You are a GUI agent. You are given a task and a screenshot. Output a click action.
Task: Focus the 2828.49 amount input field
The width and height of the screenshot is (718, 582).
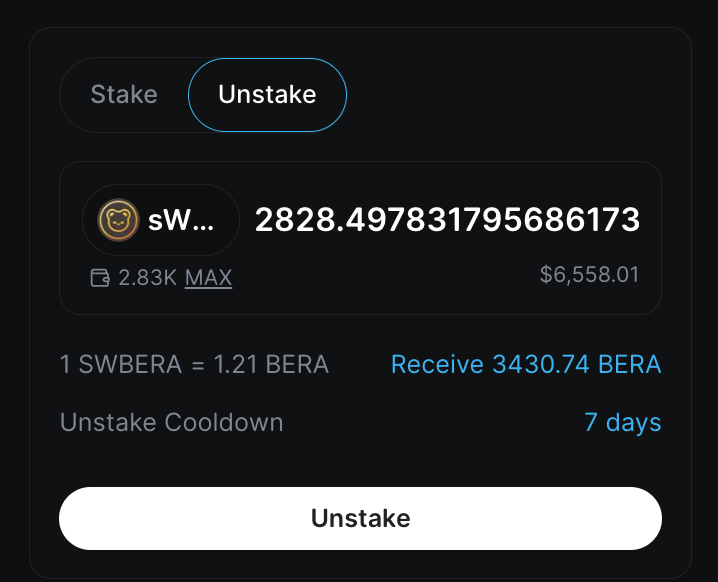pyautogui.click(x=447, y=220)
